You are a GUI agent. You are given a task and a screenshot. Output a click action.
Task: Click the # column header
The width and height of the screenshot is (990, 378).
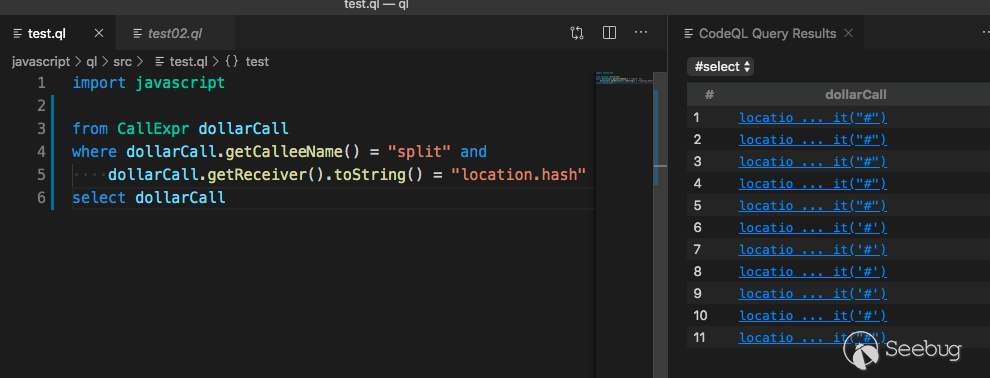click(709, 95)
